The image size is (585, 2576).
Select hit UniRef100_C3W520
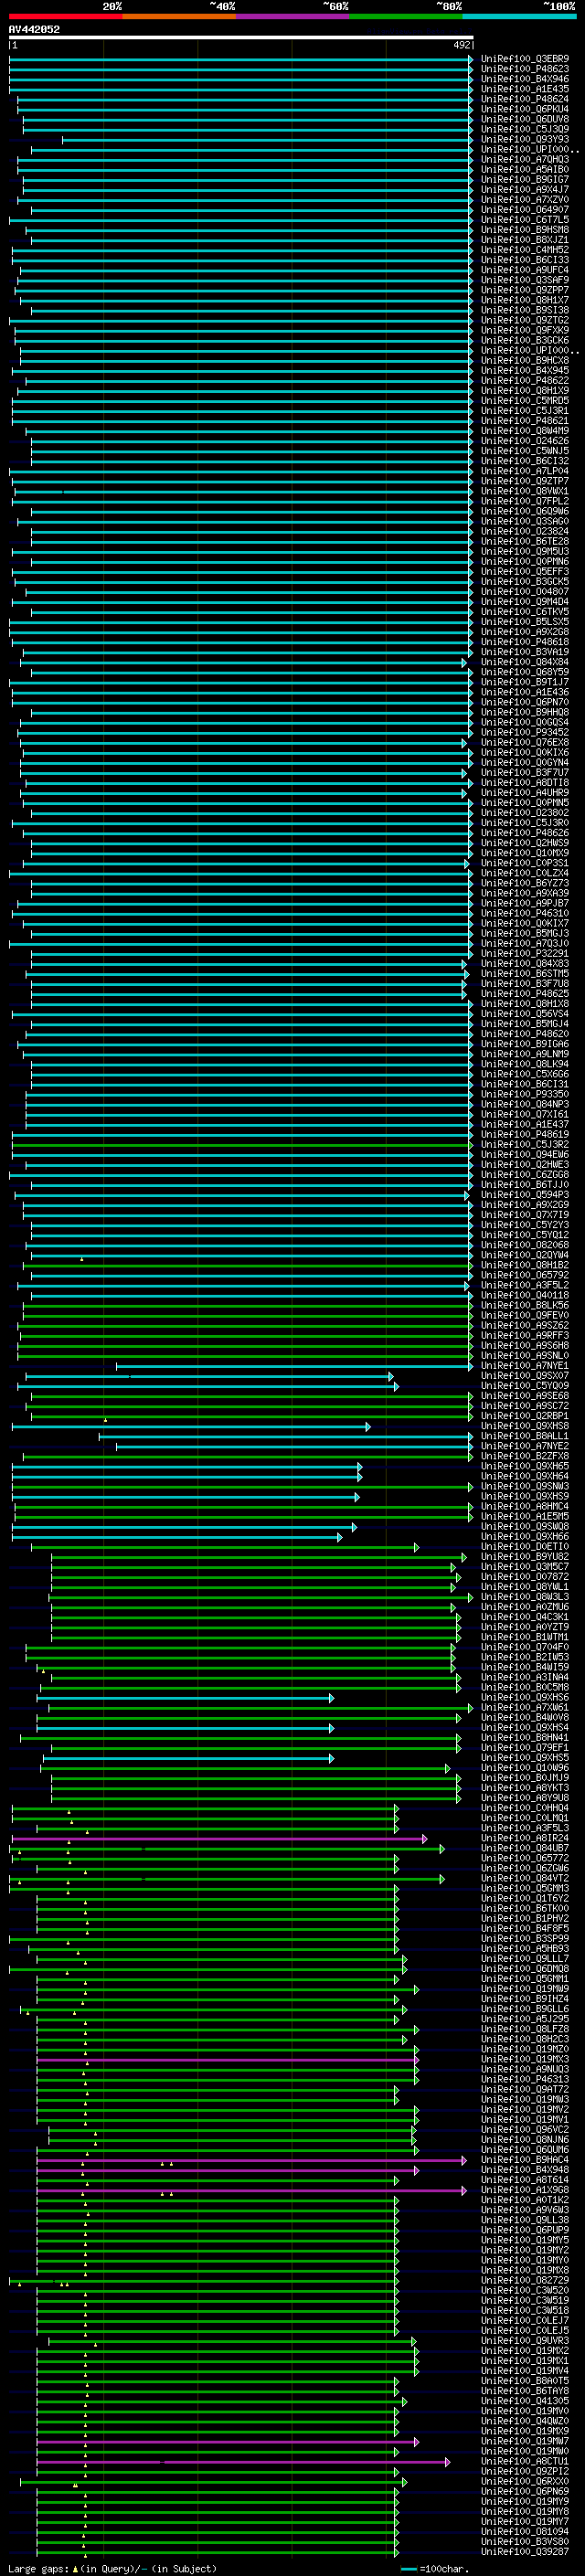[525, 2292]
